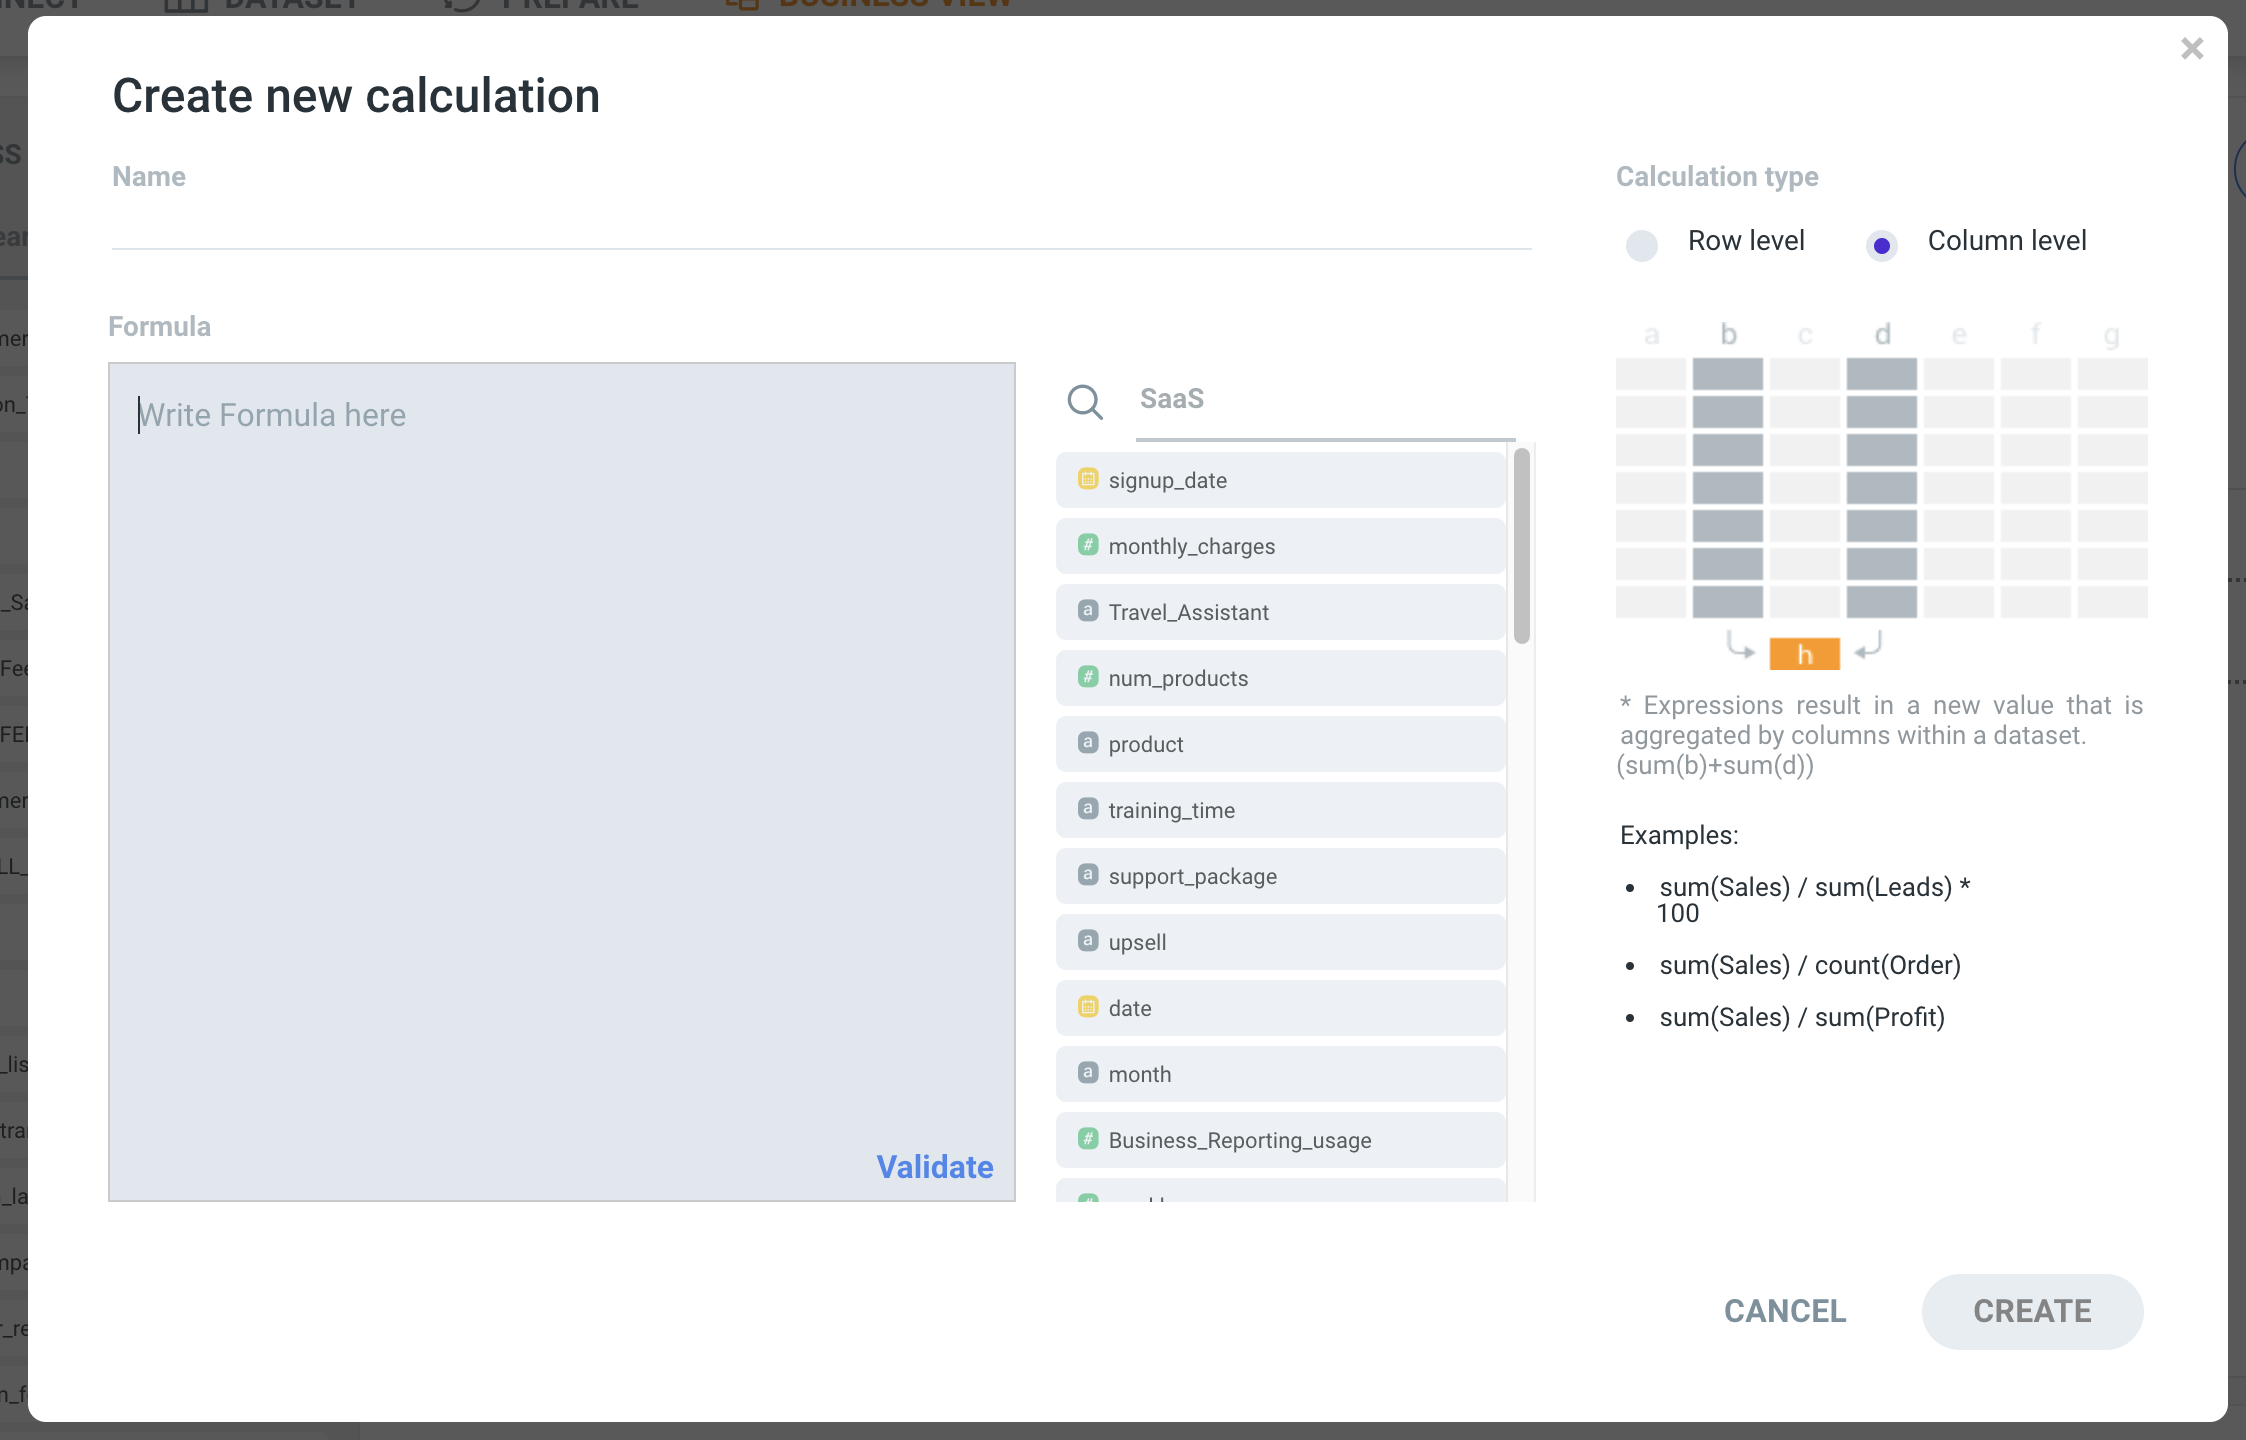Click the text icon beside training_time
Viewport: 2246px width, 1440px height.
(x=1088, y=809)
